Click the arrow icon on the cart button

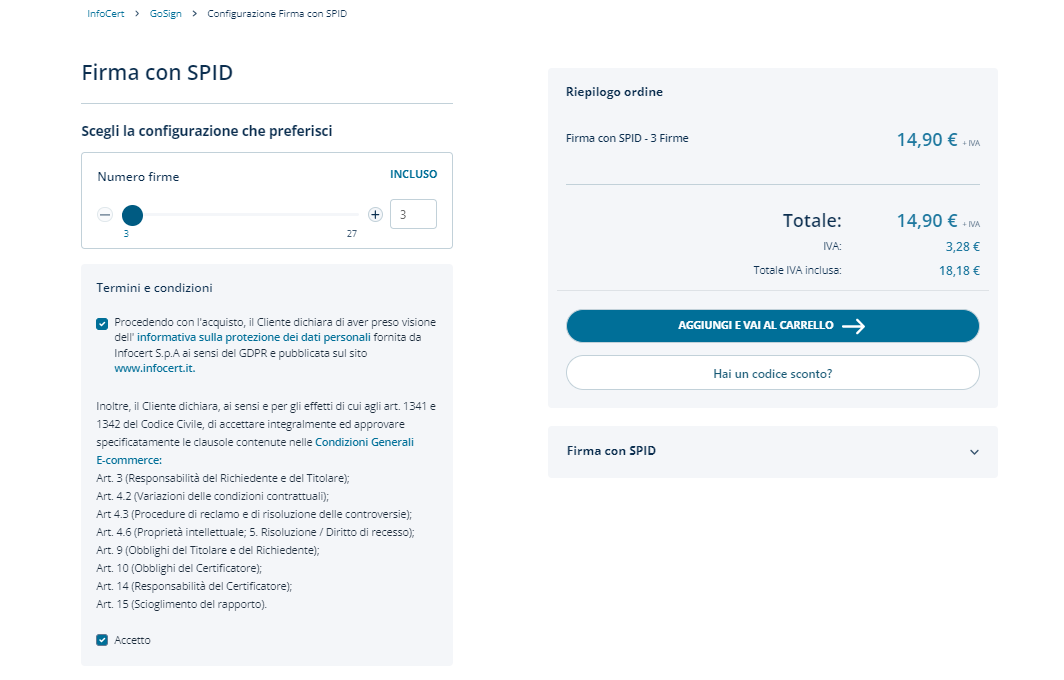pyautogui.click(x=853, y=326)
